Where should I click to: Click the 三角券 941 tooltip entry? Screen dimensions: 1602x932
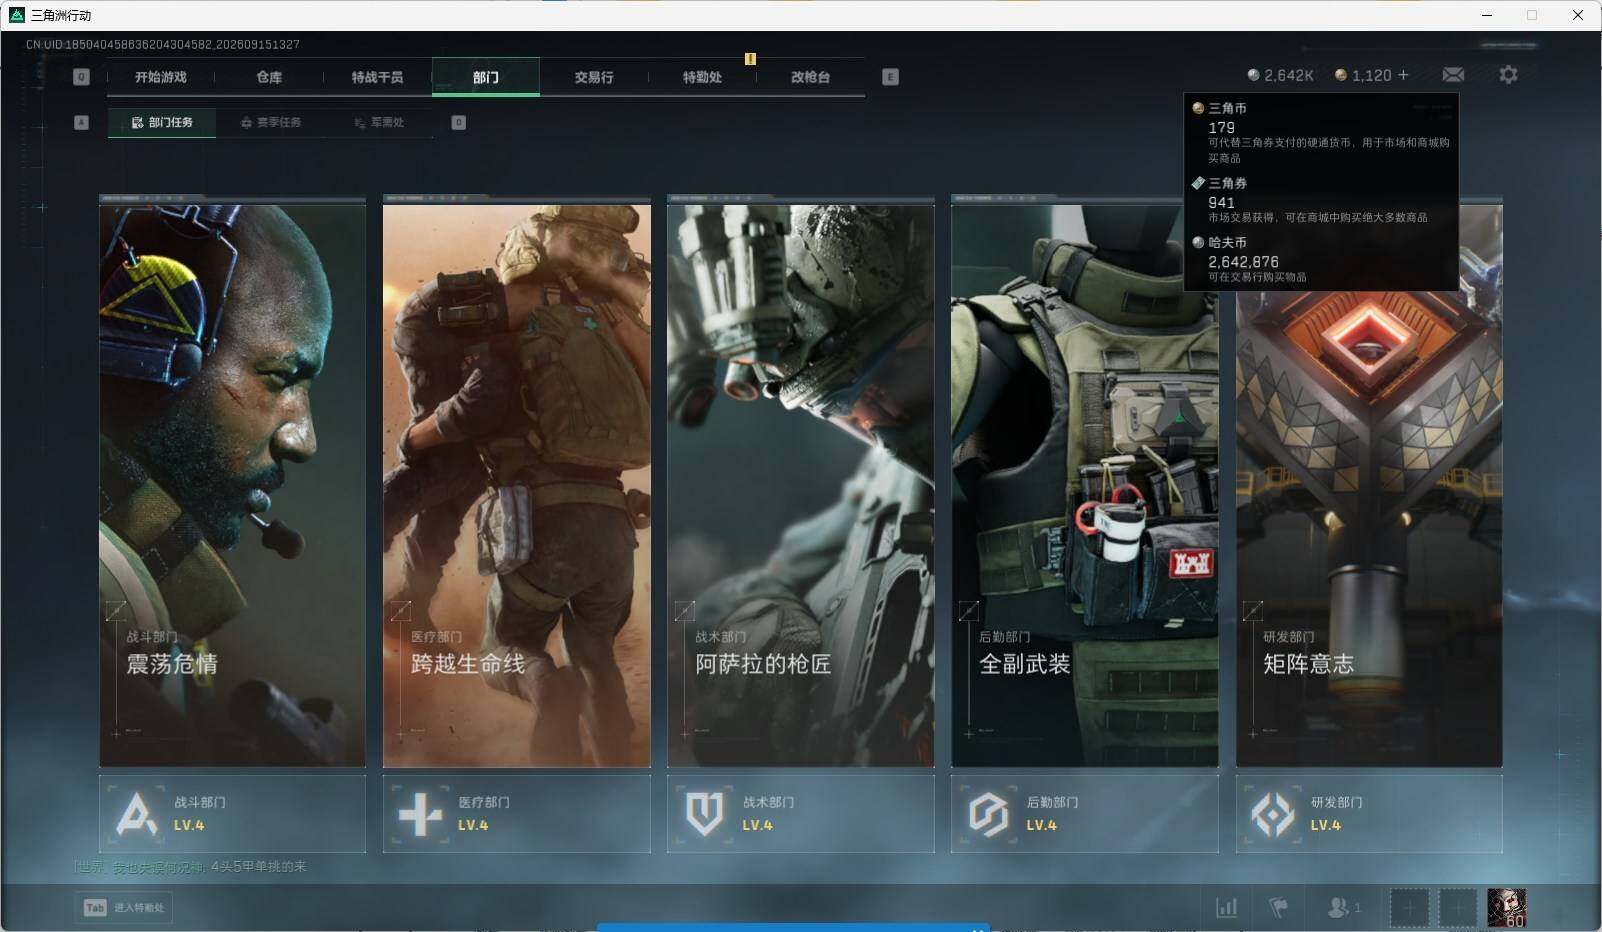tap(1320, 200)
